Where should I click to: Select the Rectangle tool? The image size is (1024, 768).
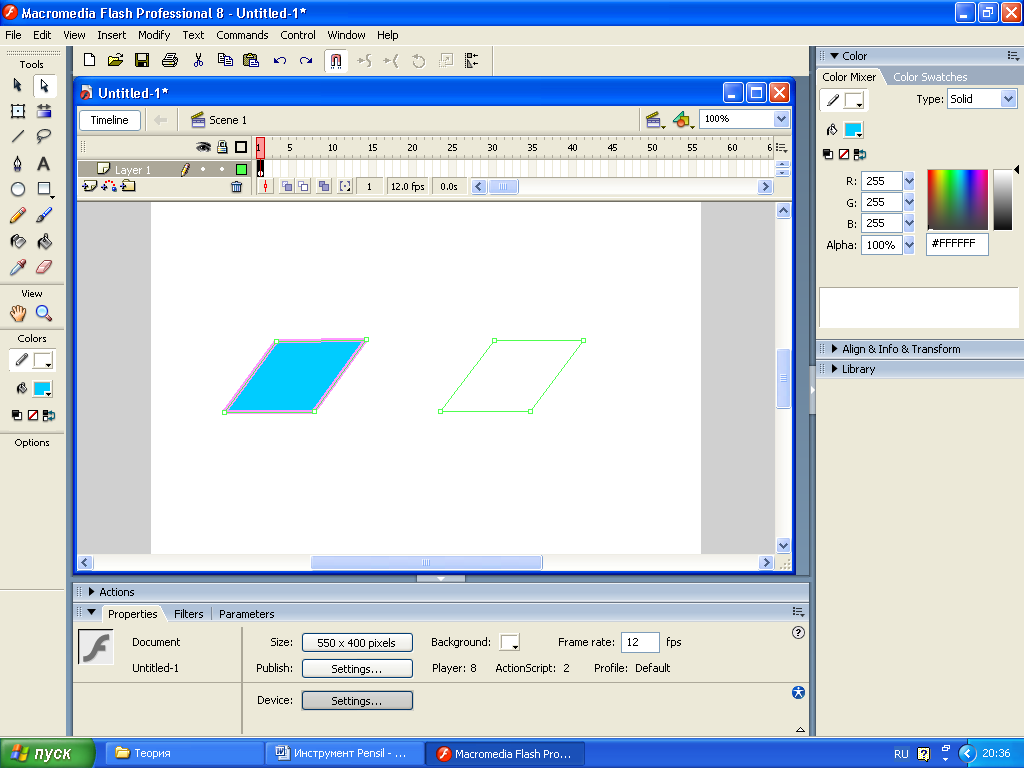coord(44,189)
